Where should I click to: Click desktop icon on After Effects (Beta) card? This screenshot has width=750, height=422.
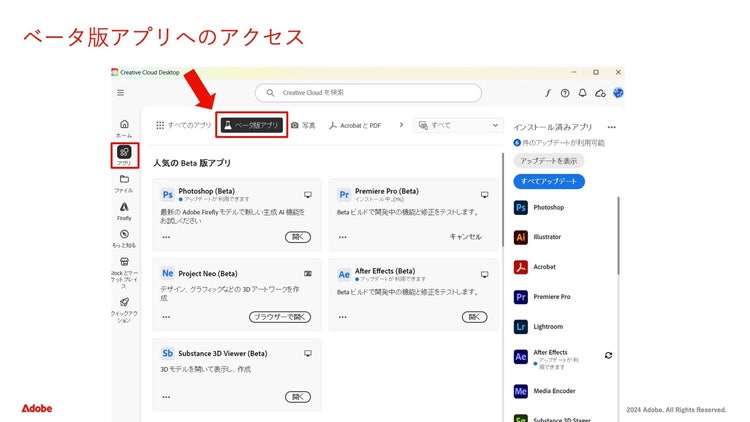tap(485, 275)
